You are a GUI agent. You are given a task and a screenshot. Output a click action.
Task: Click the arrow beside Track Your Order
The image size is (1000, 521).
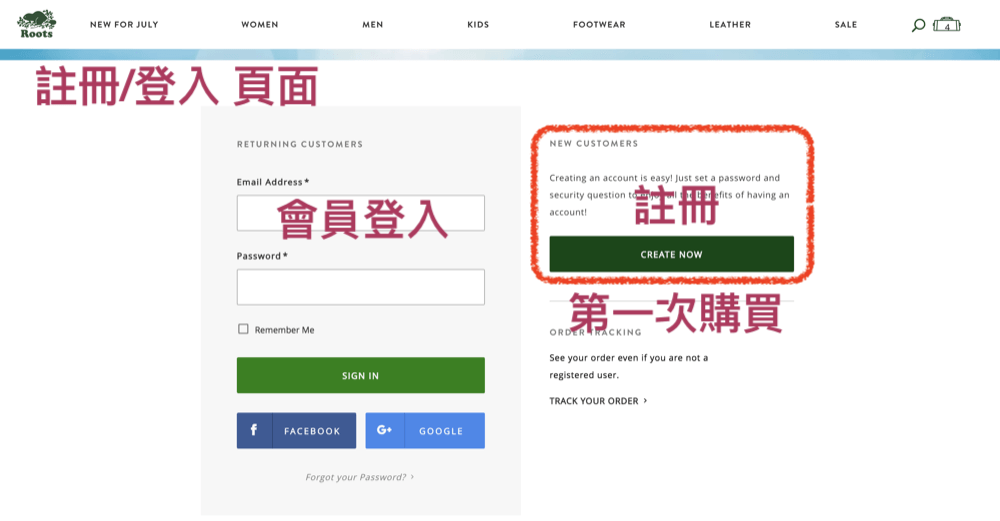pyautogui.click(x=645, y=401)
